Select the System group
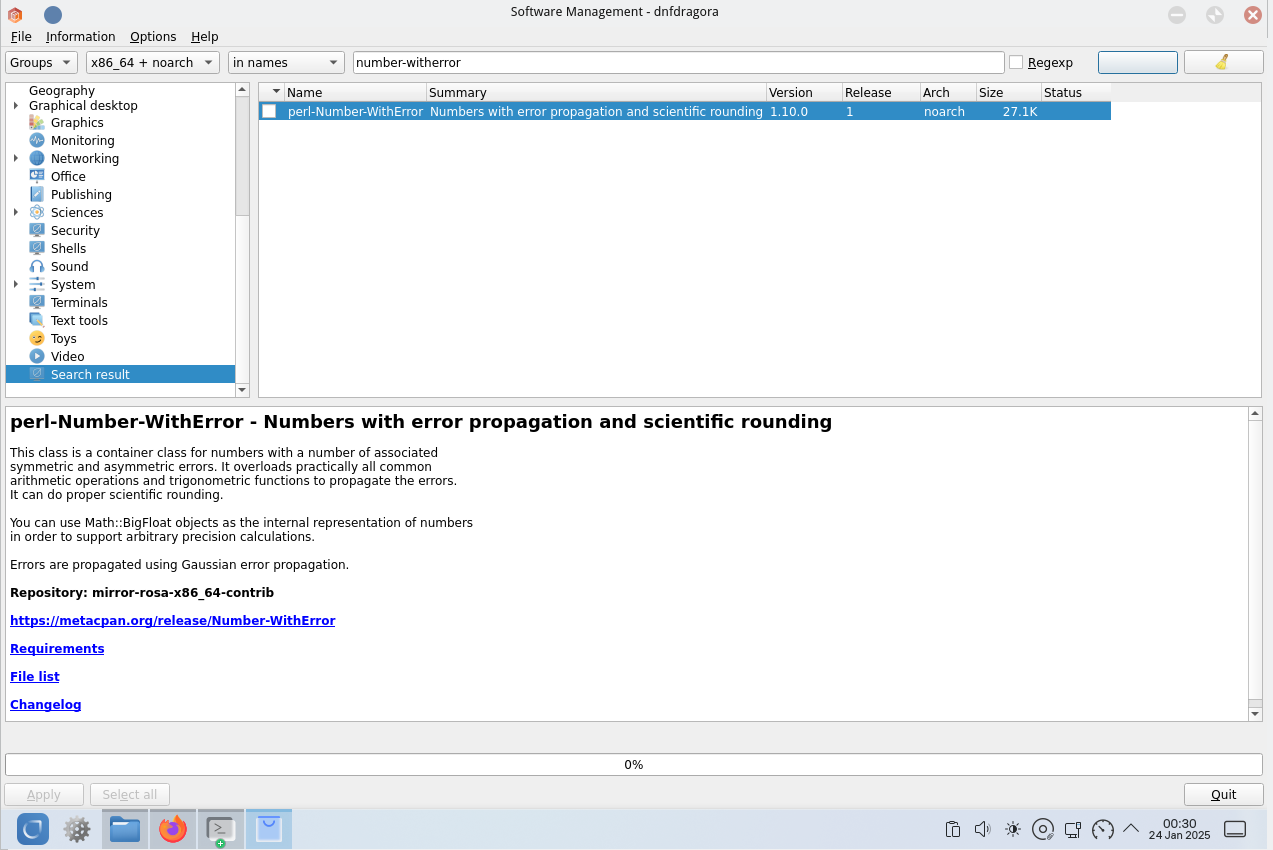The image size is (1273, 850). (73, 284)
